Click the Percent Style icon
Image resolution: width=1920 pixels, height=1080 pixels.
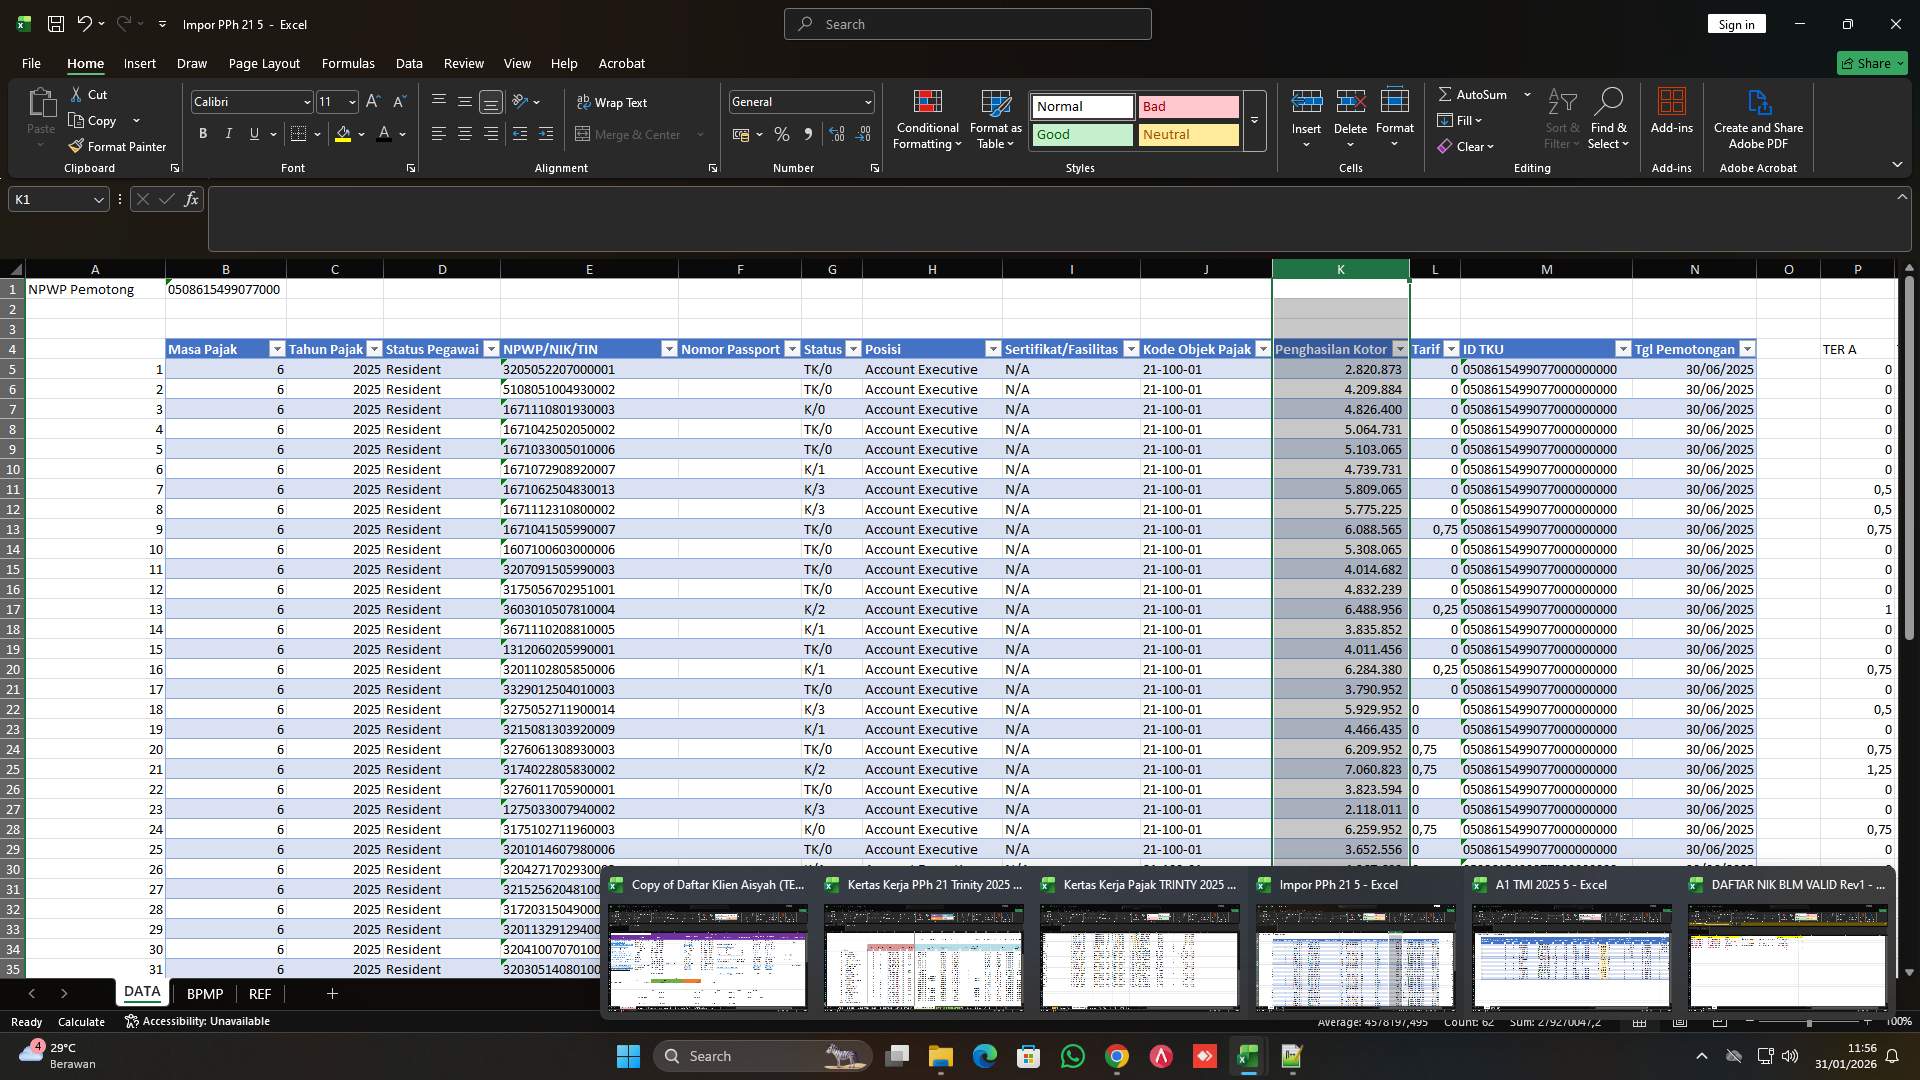[782, 134]
